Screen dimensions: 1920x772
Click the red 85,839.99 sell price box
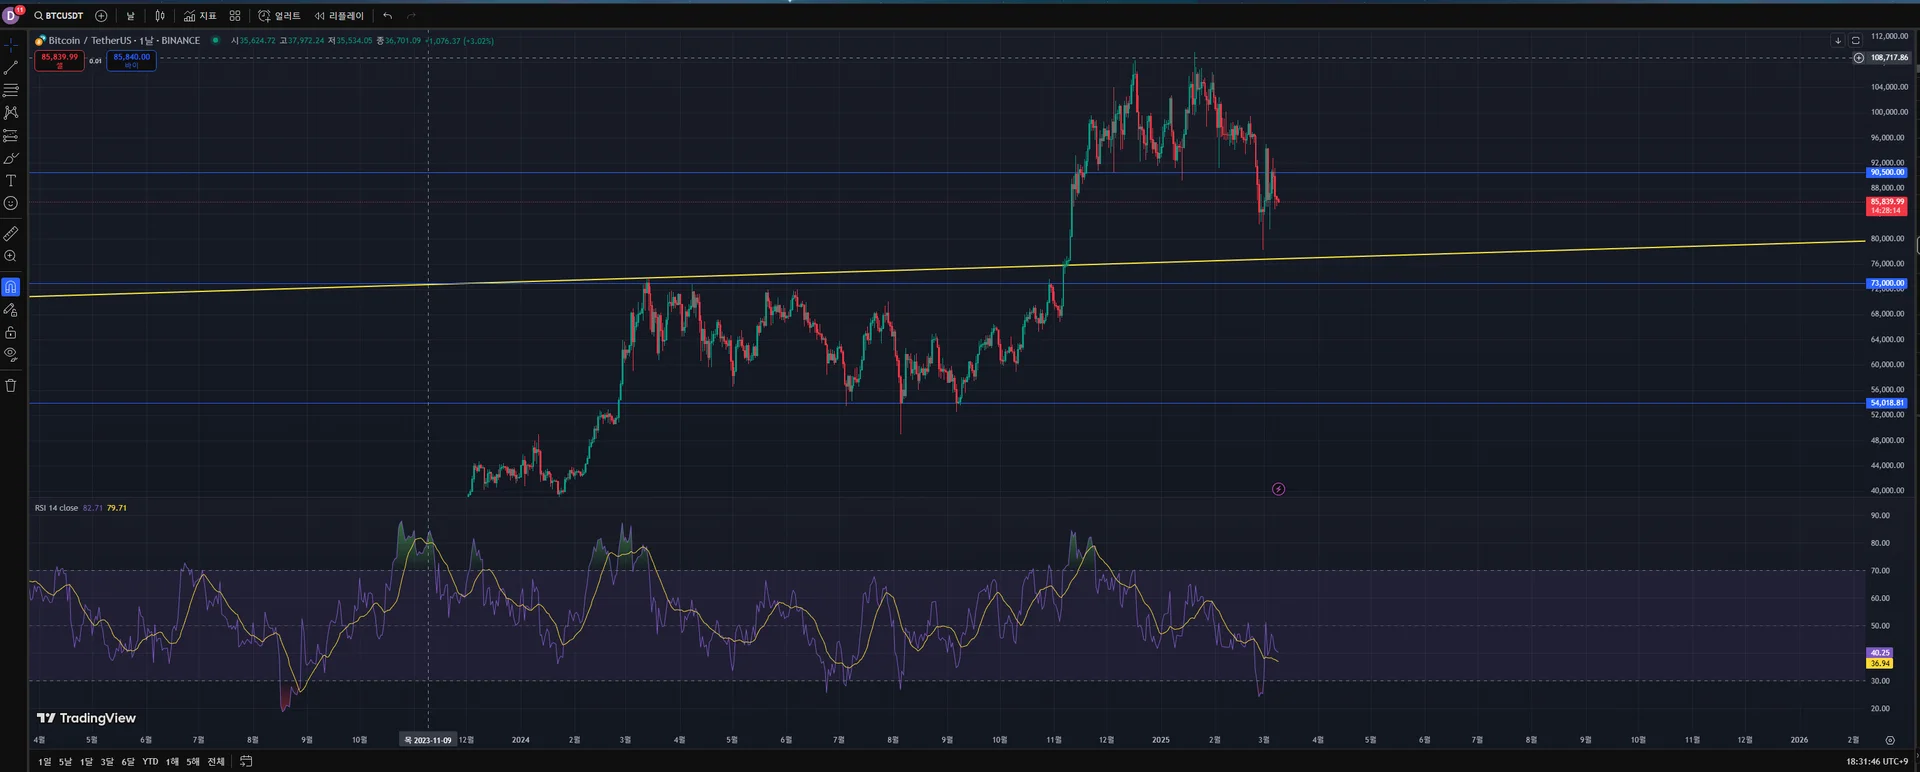pyautogui.click(x=60, y=60)
